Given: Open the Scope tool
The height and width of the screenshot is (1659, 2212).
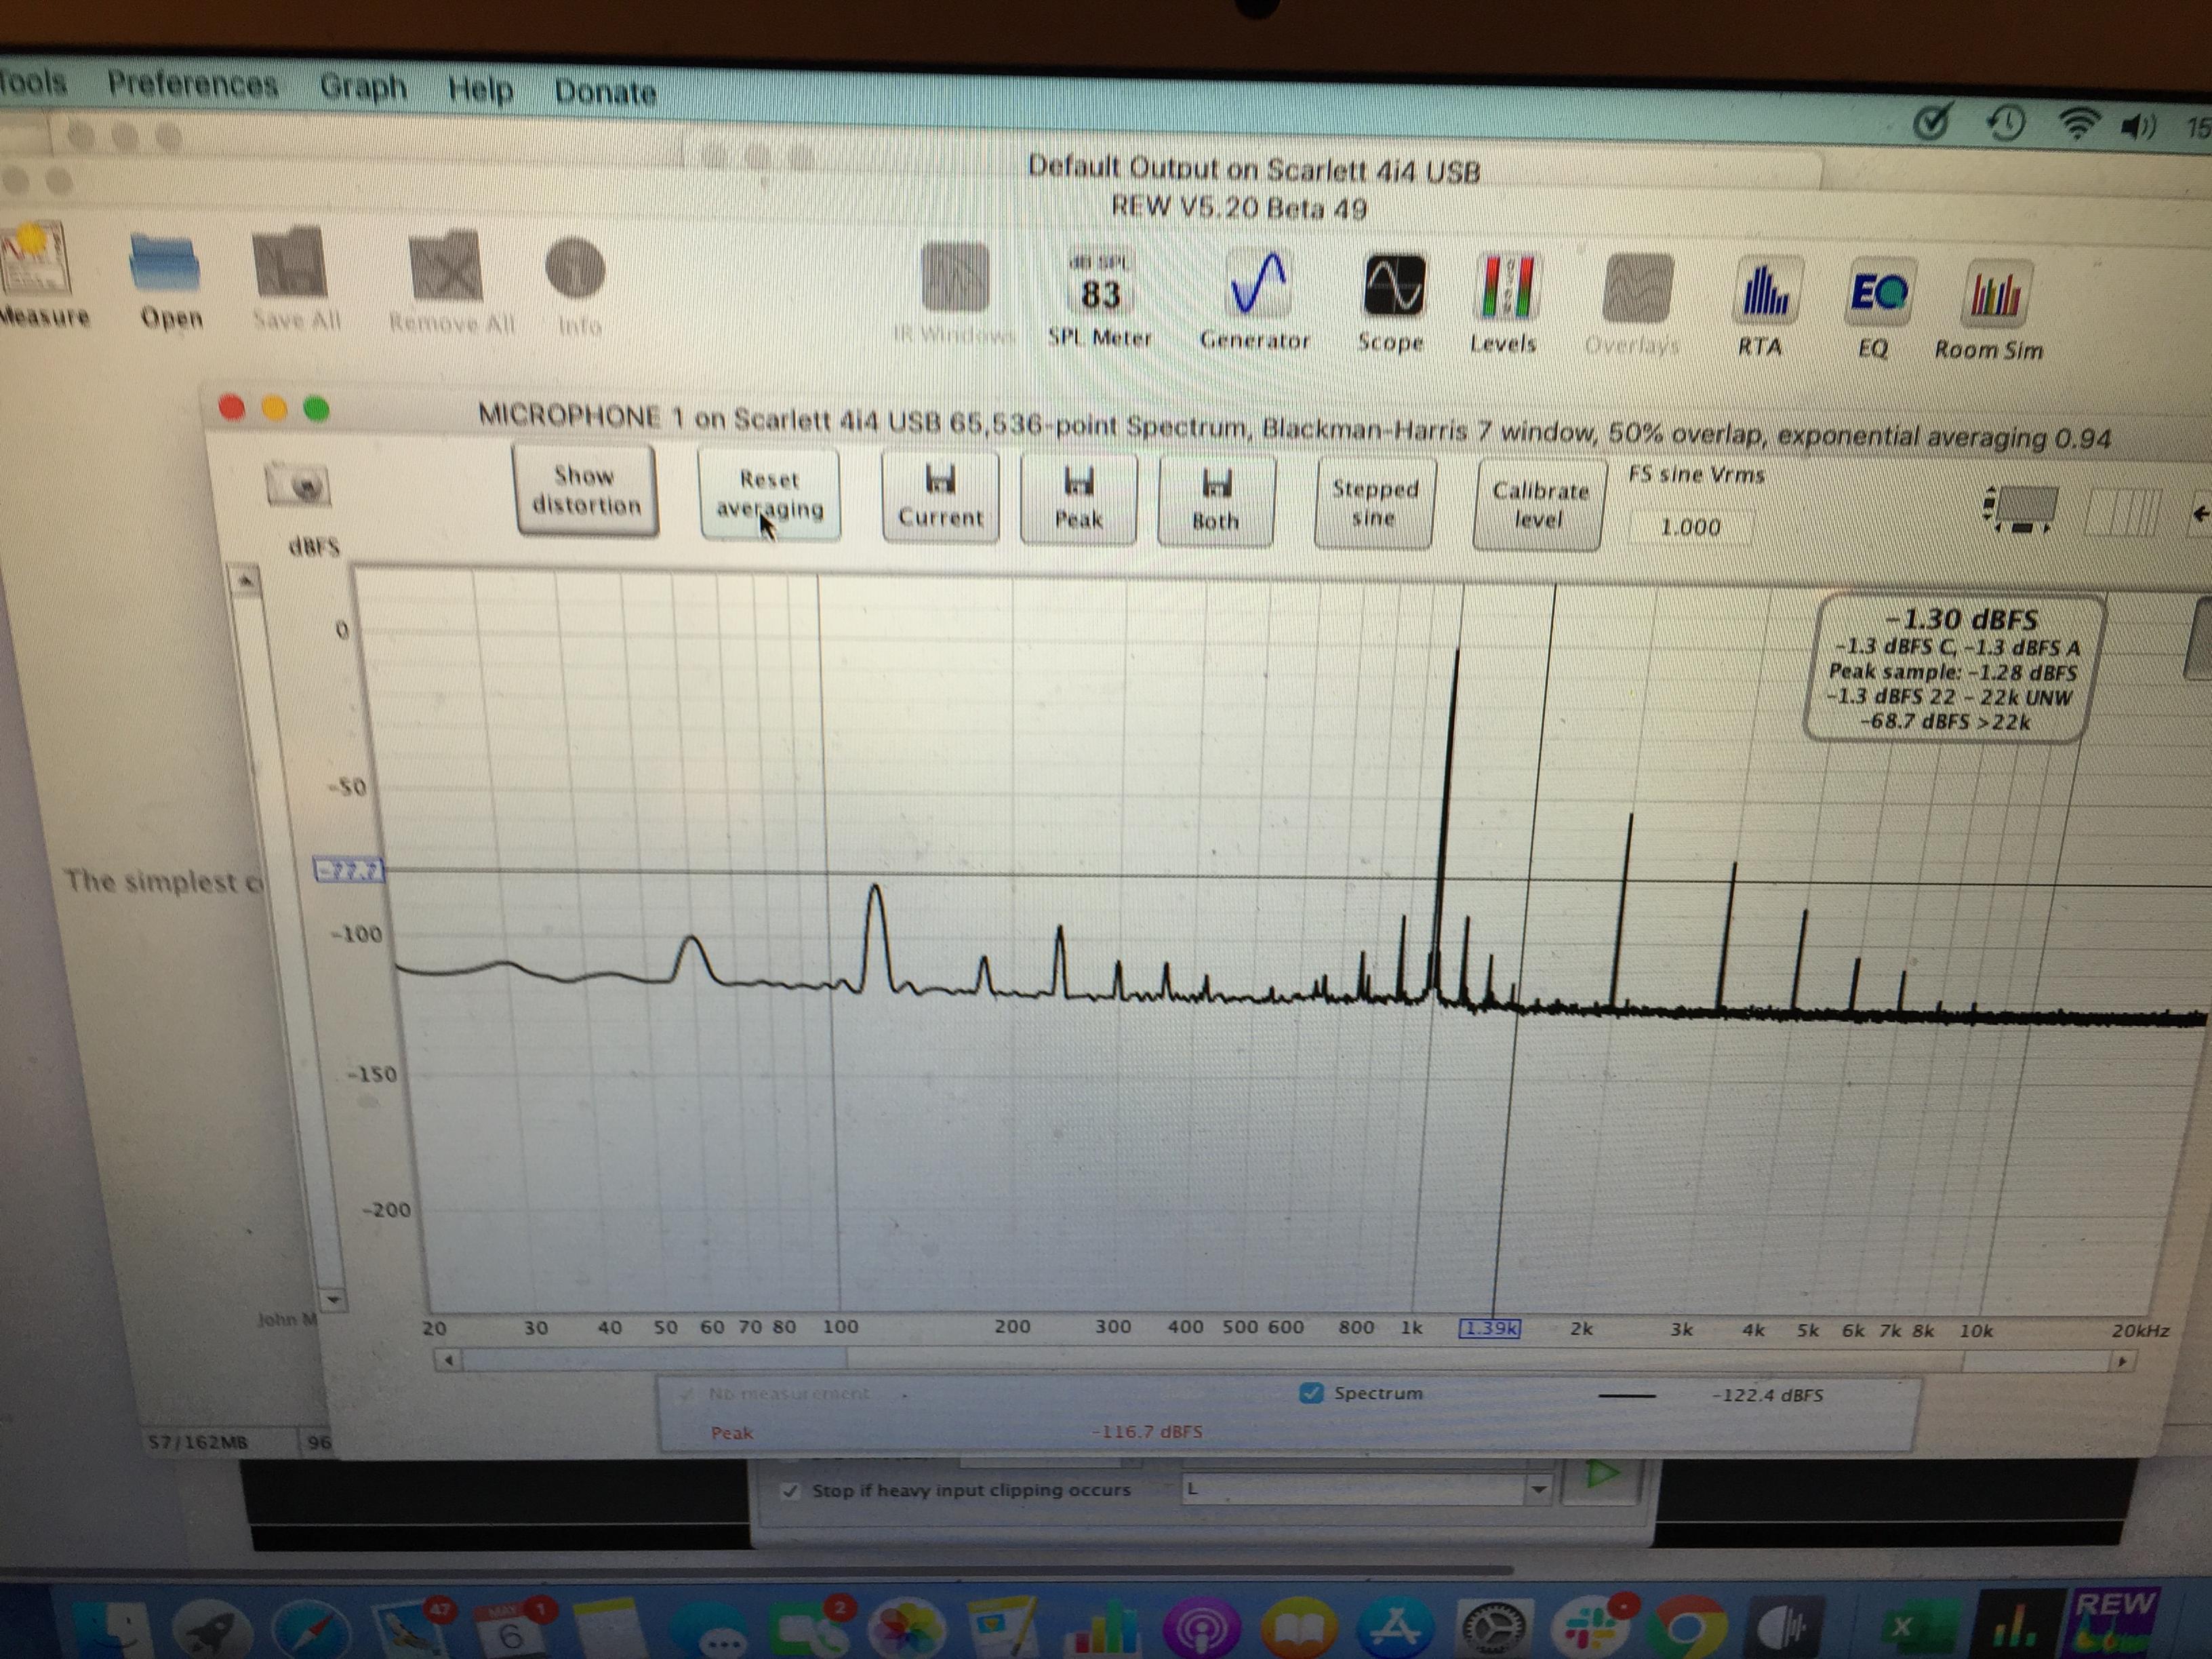Looking at the screenshot, I should point(1392,302).
